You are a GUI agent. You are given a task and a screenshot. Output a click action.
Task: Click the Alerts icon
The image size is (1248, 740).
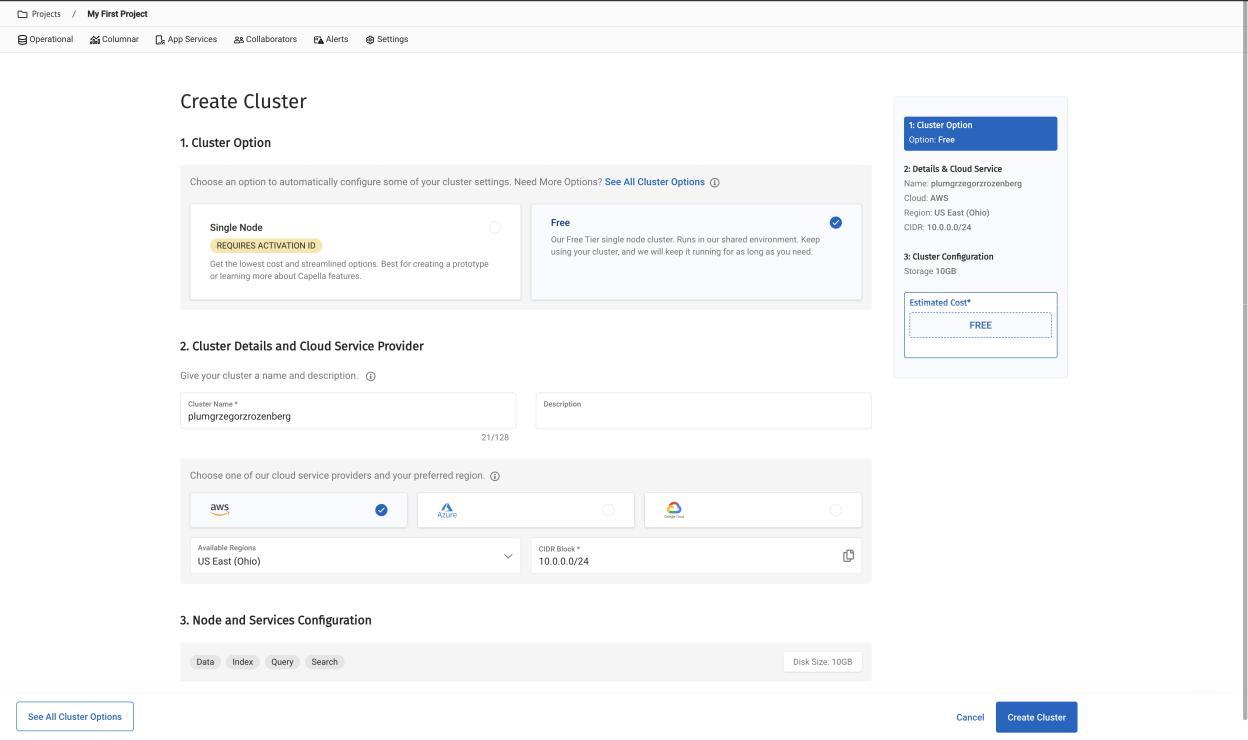318,40
